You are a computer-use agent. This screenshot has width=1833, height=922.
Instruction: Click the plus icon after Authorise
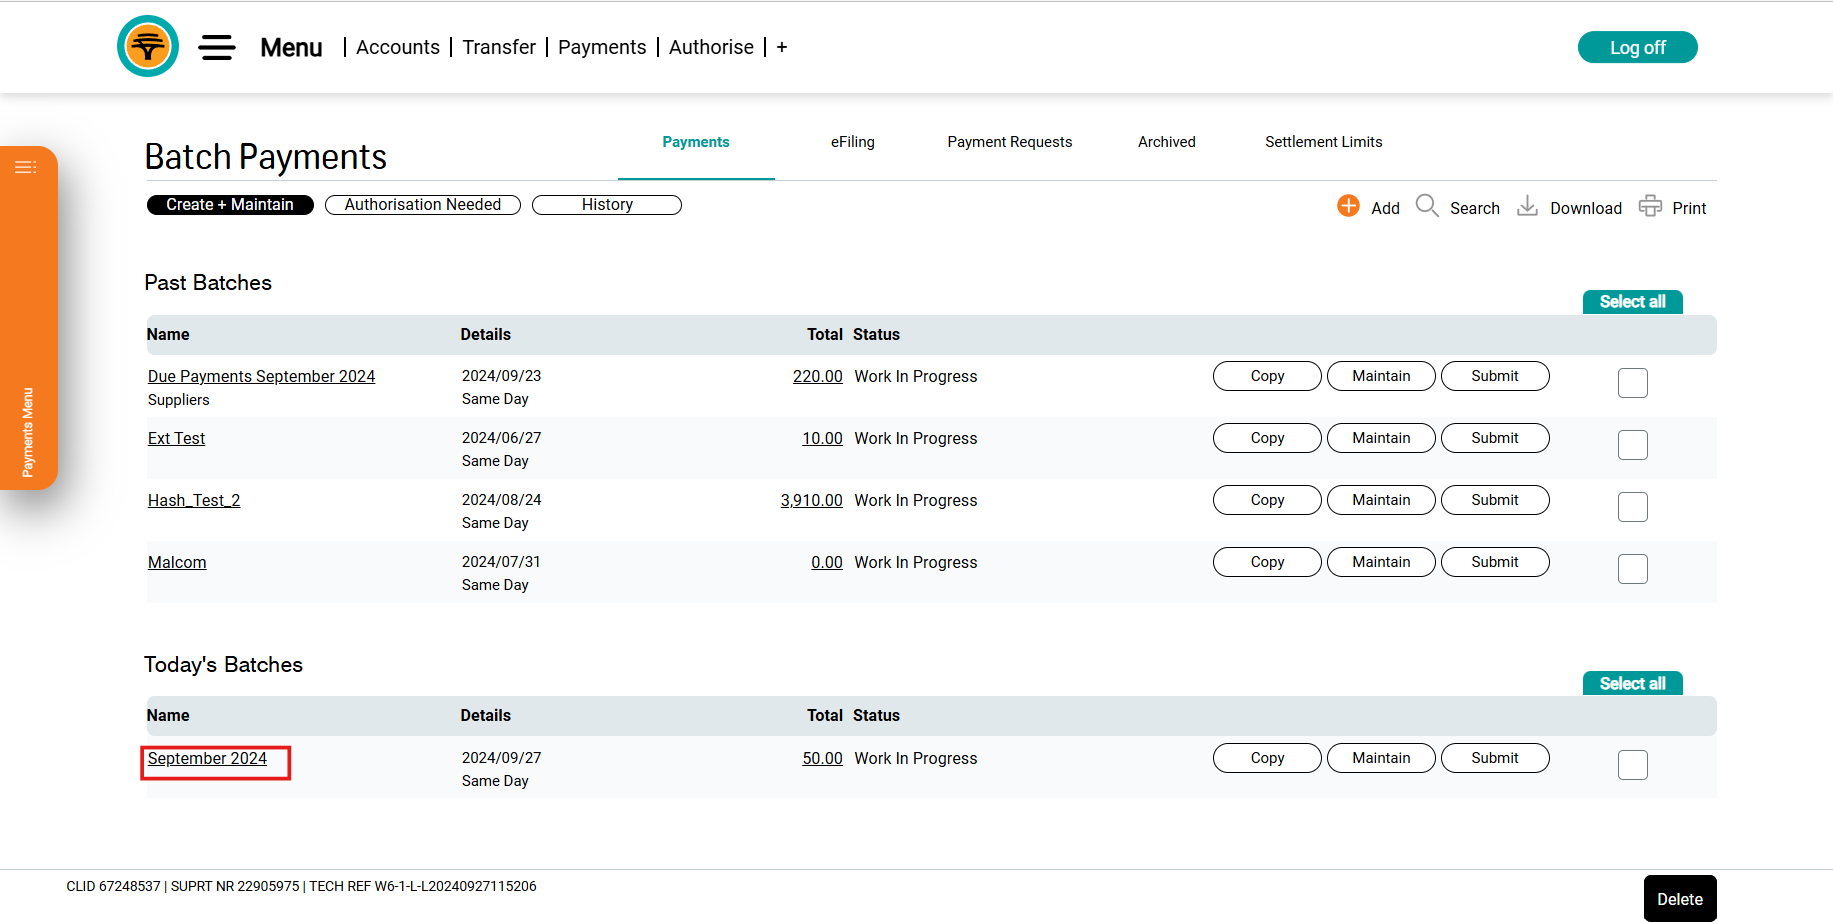pos(782,47)
